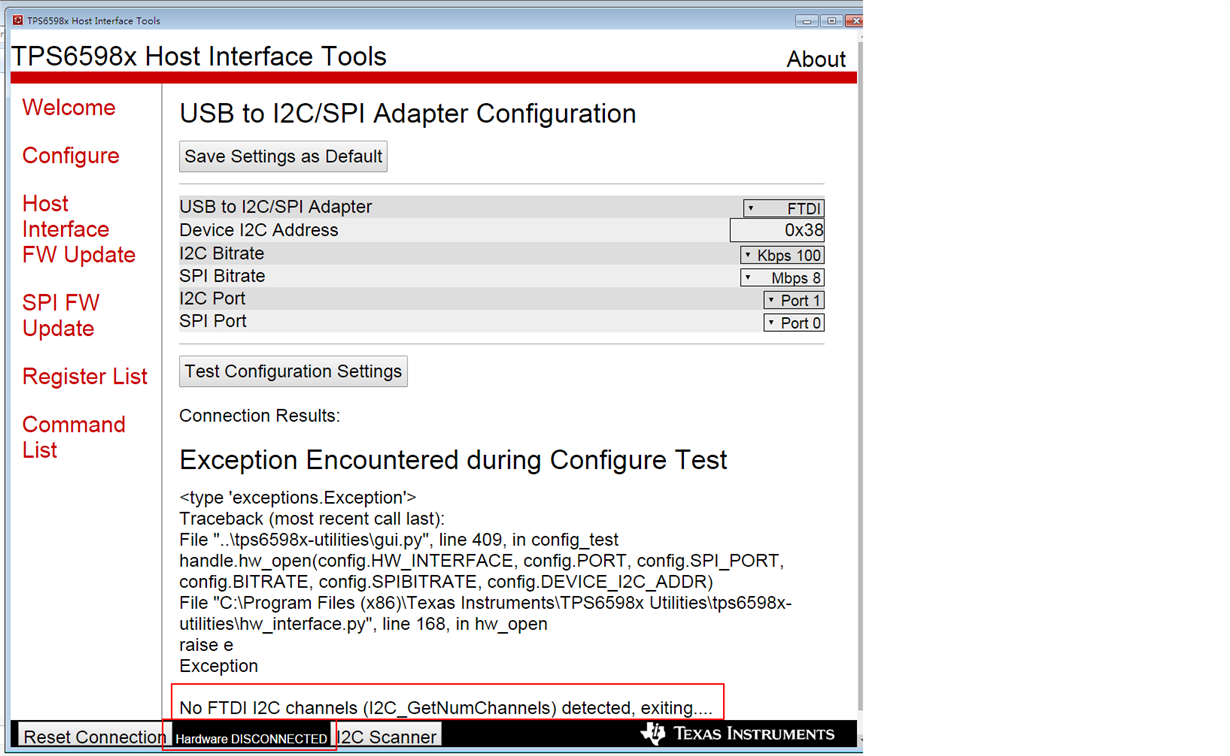Open the Configure page in sidebar

pyautogui.click(x=71, y=156)
